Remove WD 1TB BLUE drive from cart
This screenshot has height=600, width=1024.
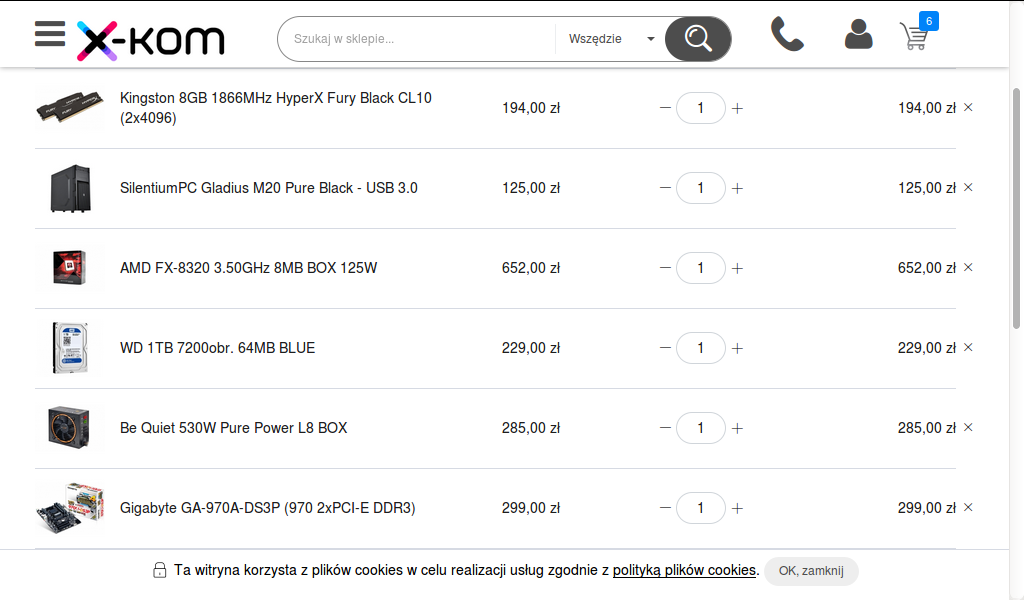pos(968,347)
